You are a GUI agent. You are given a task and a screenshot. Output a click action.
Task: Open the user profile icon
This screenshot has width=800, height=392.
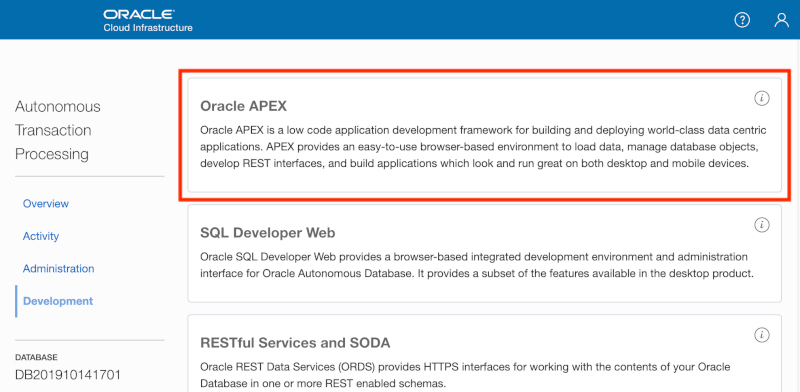(x=782, y=20)
